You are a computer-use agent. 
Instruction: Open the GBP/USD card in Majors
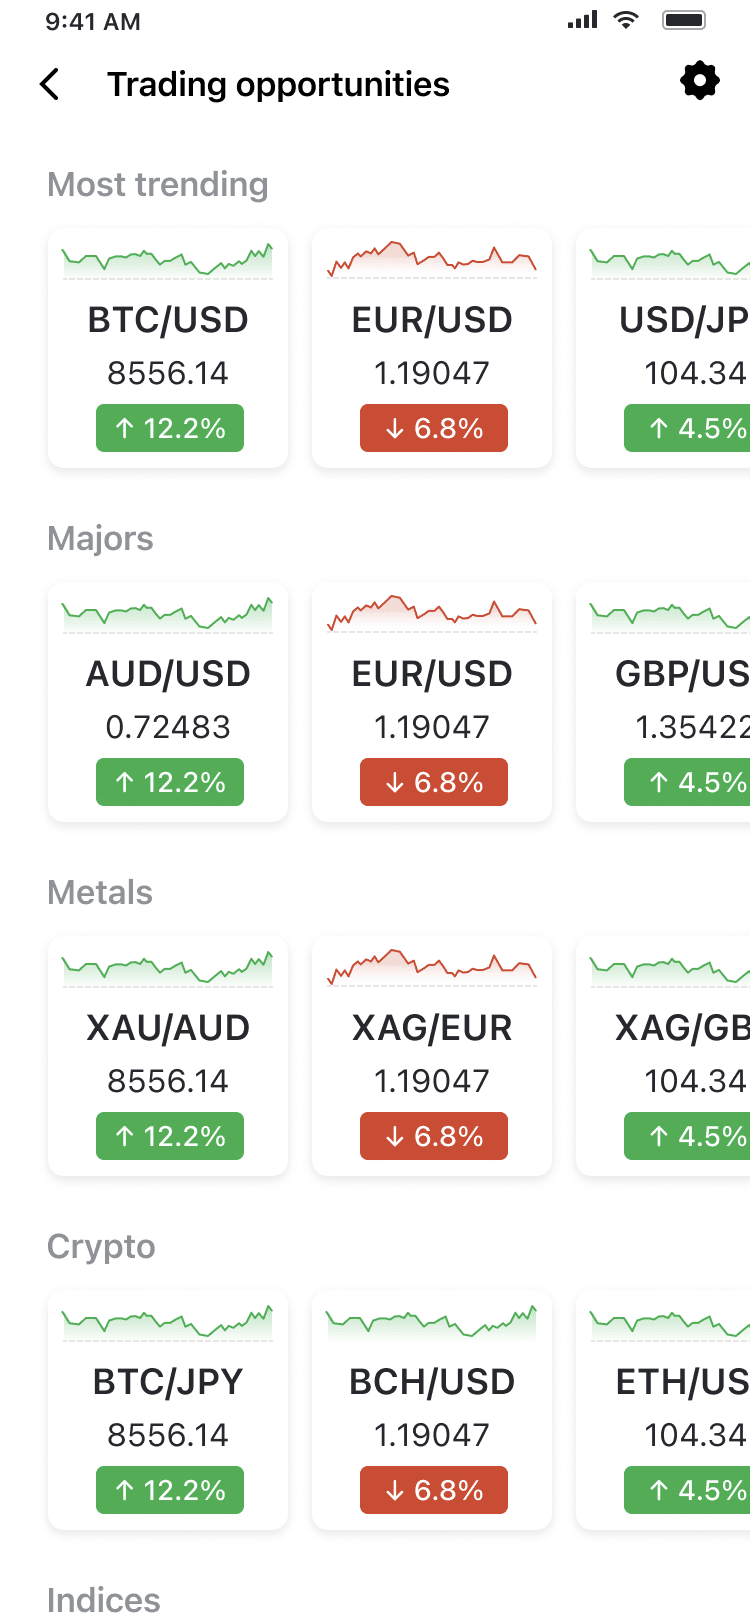[665, 700]
